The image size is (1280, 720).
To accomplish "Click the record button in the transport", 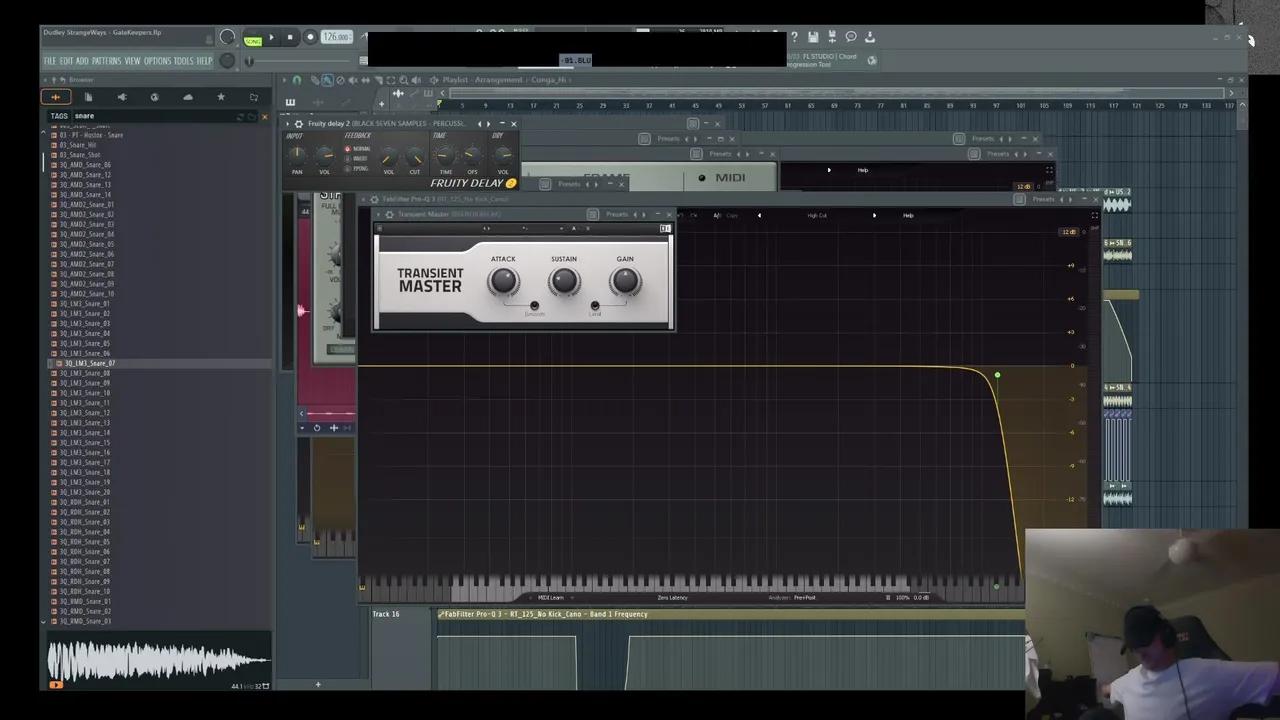I will point(310,37).
